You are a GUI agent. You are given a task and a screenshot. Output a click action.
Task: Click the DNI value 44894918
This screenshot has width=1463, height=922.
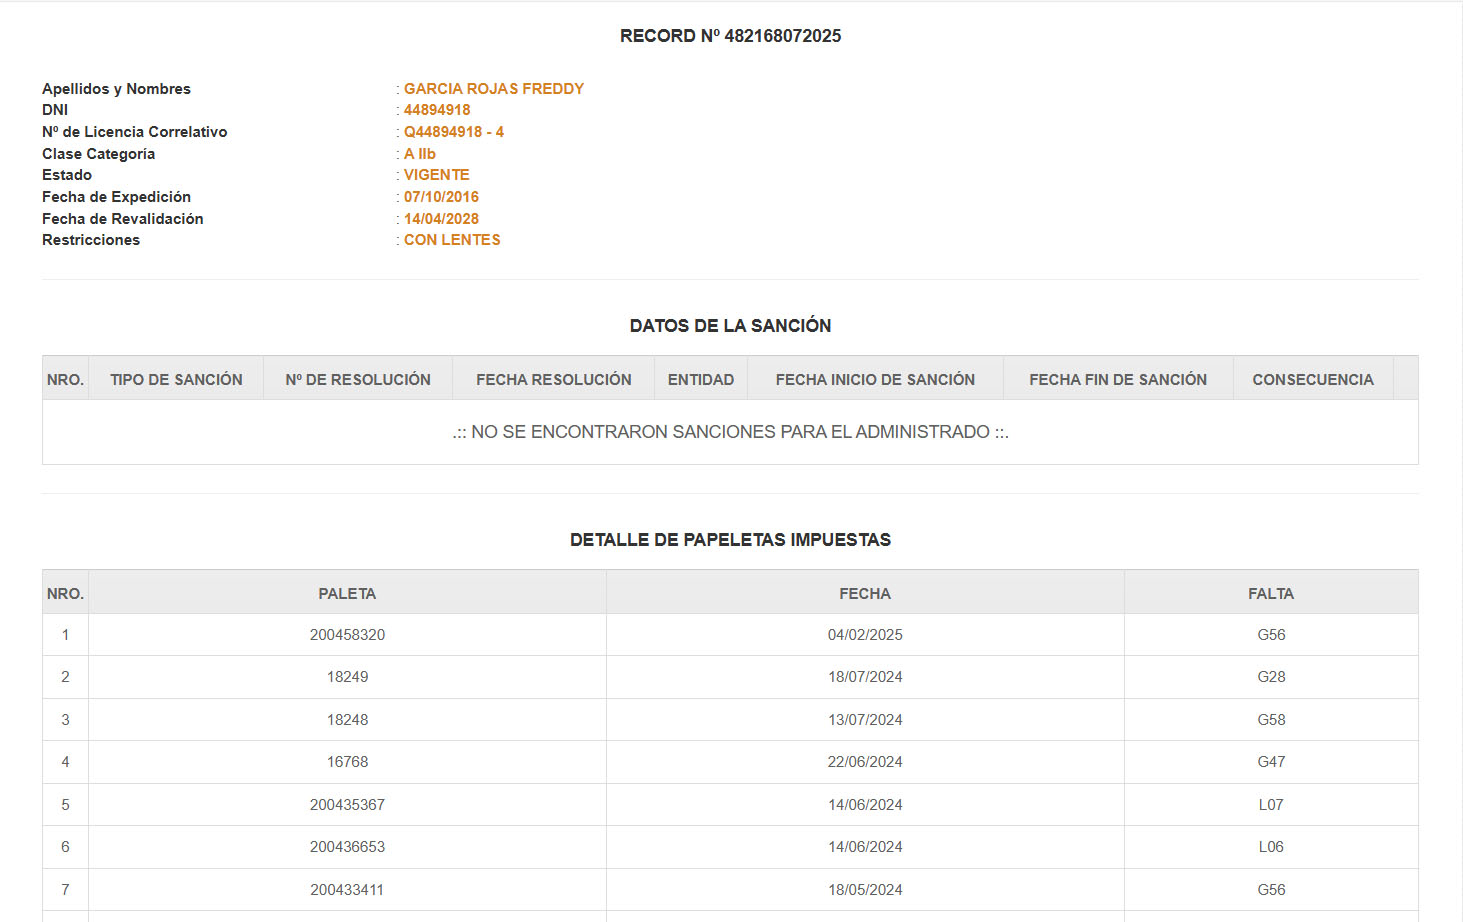(x=437, y=110)
